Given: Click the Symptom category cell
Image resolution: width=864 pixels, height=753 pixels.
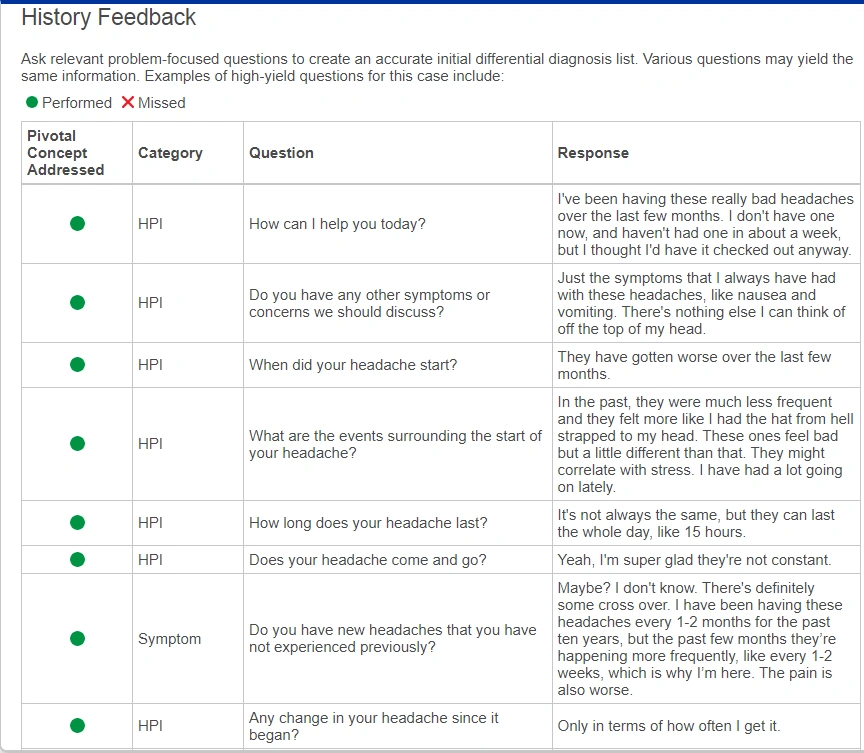Looking at the screenshot, I should click(x=170, y=639).
